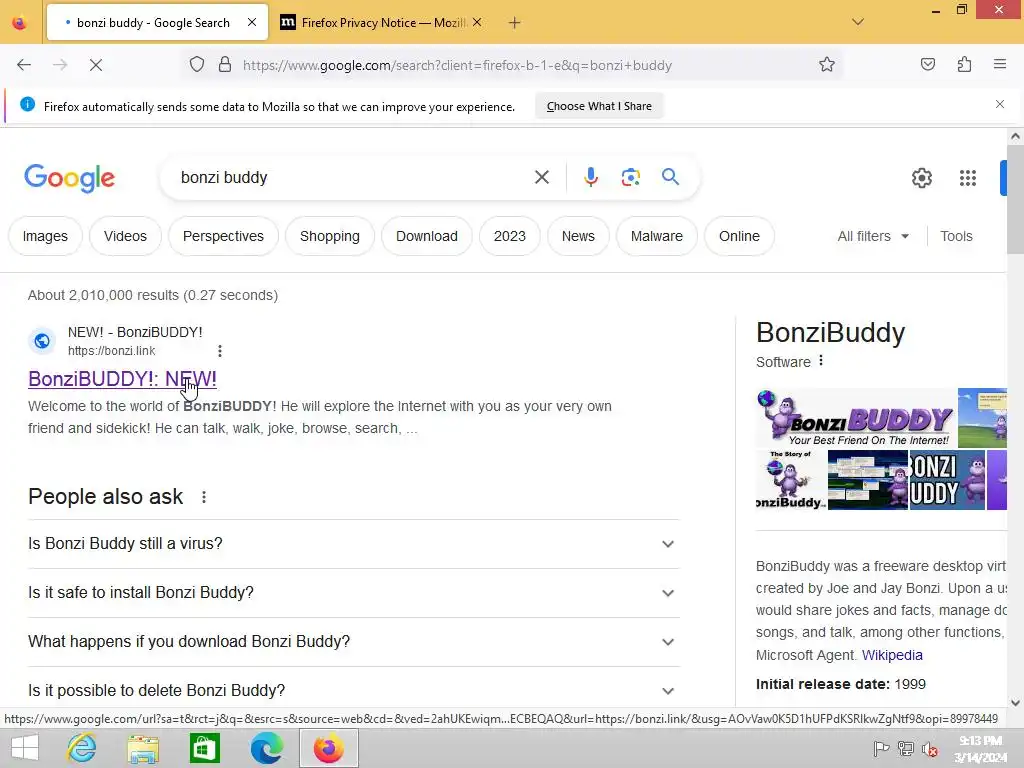List all tabs dropdown
Image resolution: width=1024 pixels, height=768 pixels.
pos(858,22)
